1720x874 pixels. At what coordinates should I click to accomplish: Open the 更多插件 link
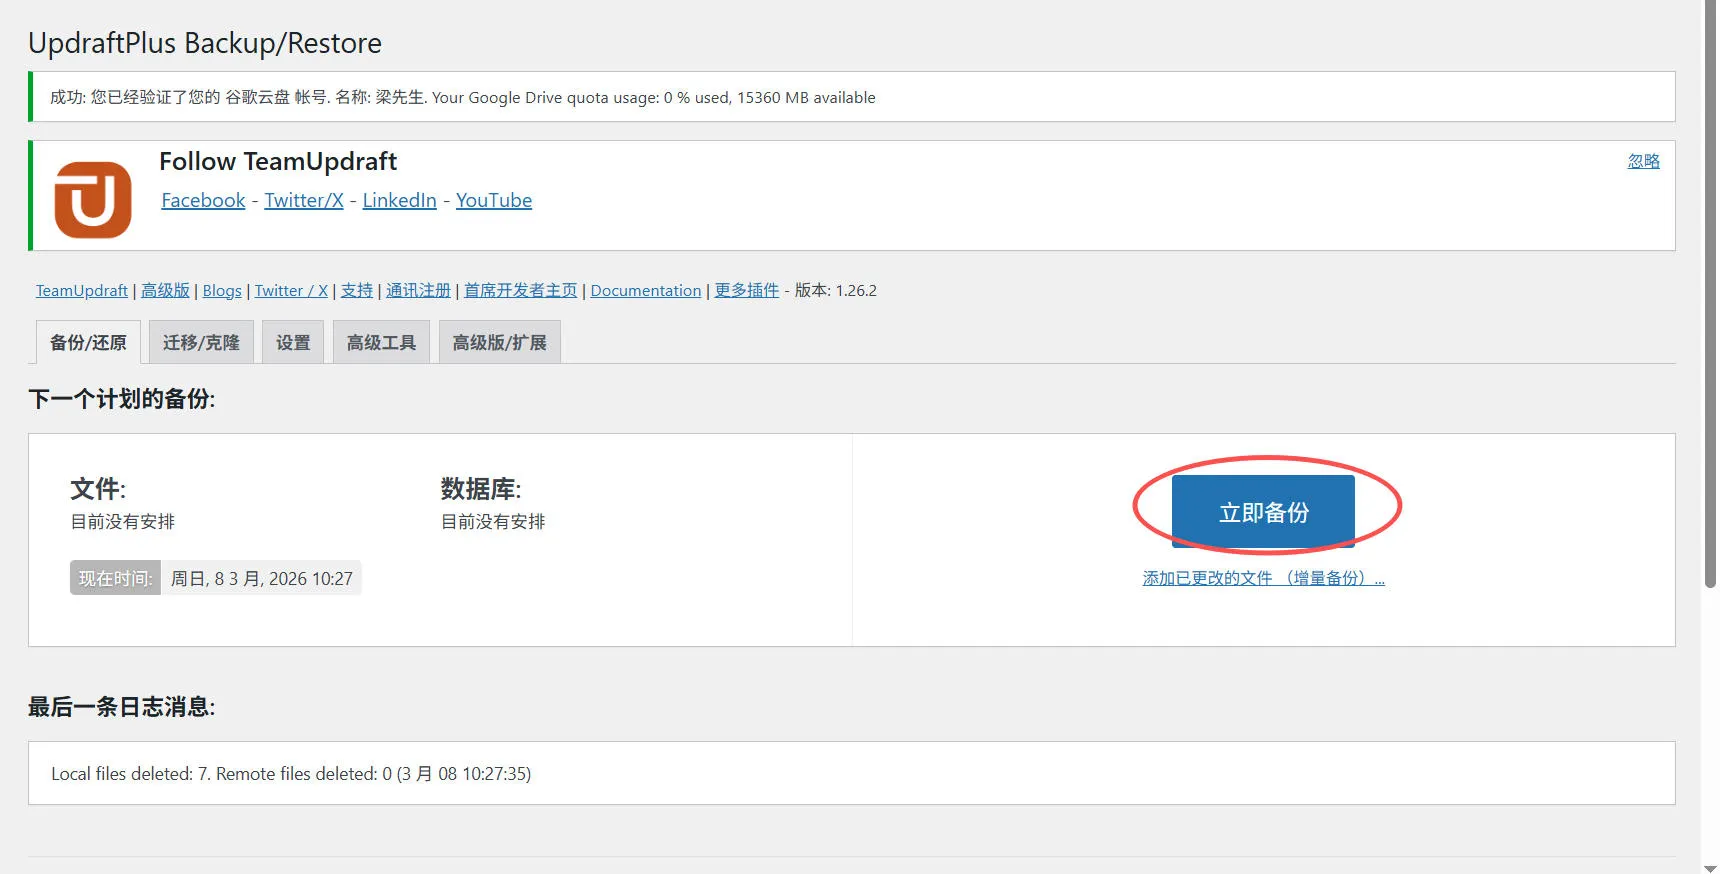coord(746,291)
